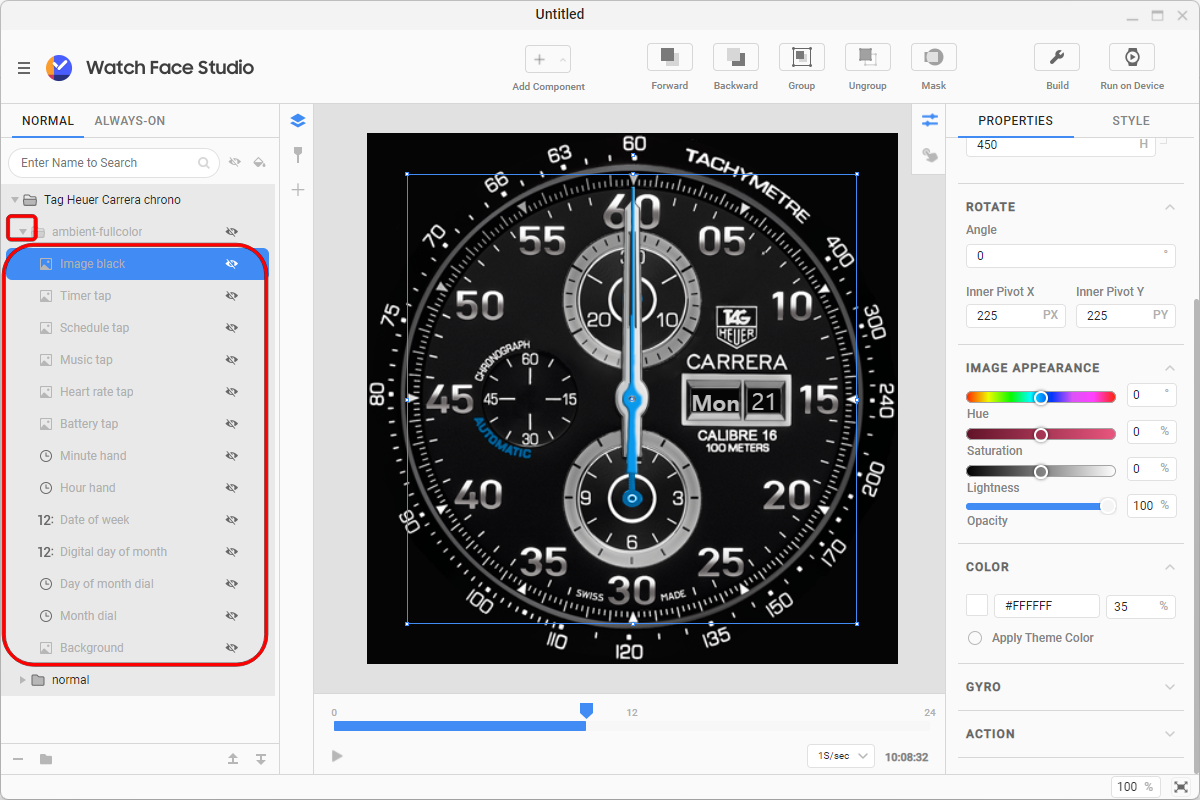Open the 1S/sec speed dropdown

point(841,756)
